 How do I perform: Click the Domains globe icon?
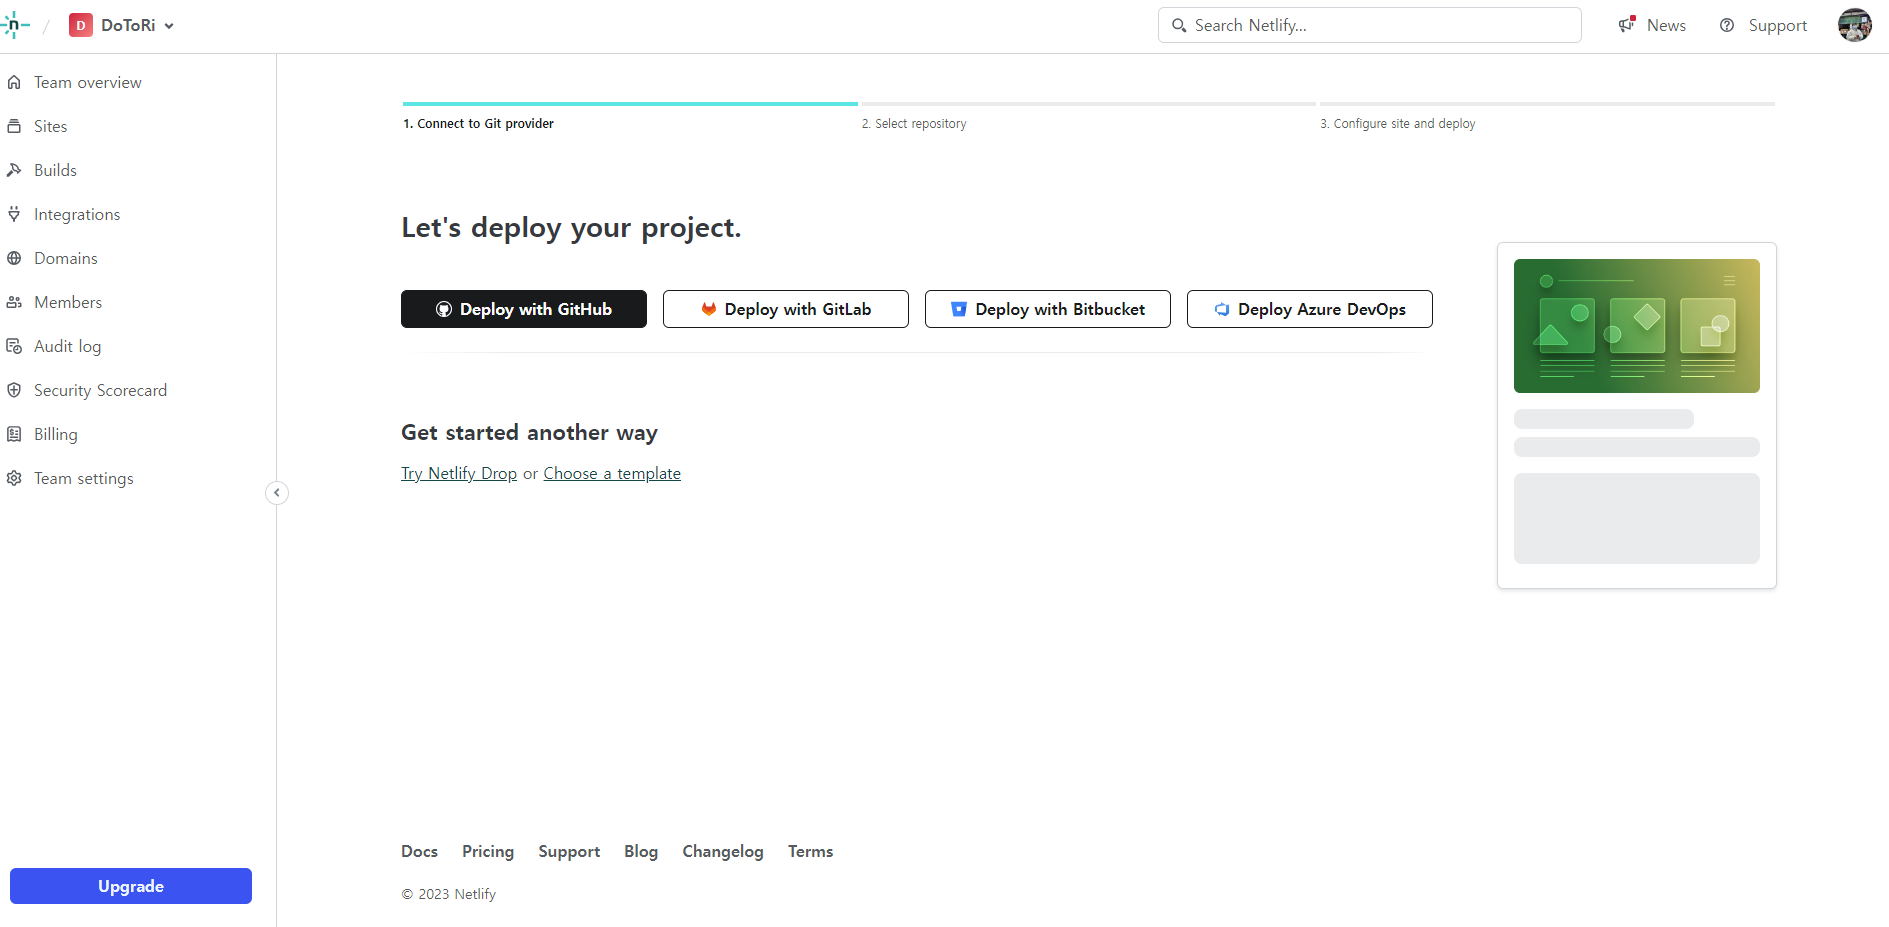pos(14,258)
